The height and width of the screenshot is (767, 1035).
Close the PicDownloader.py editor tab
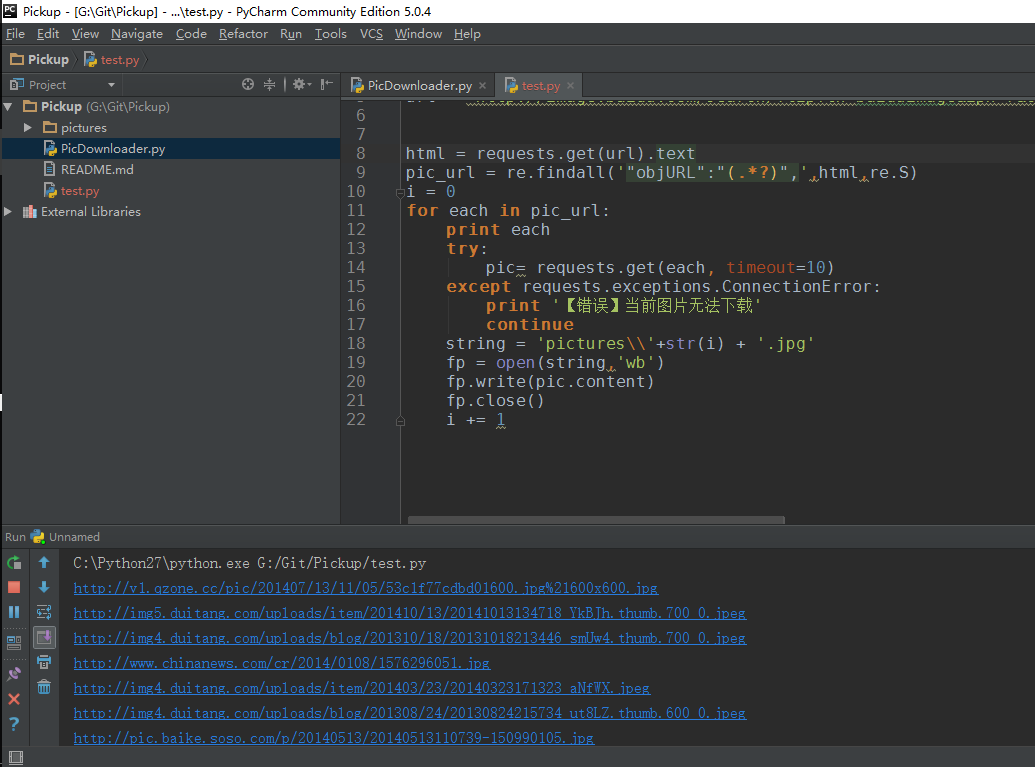(x=483, y=86)
